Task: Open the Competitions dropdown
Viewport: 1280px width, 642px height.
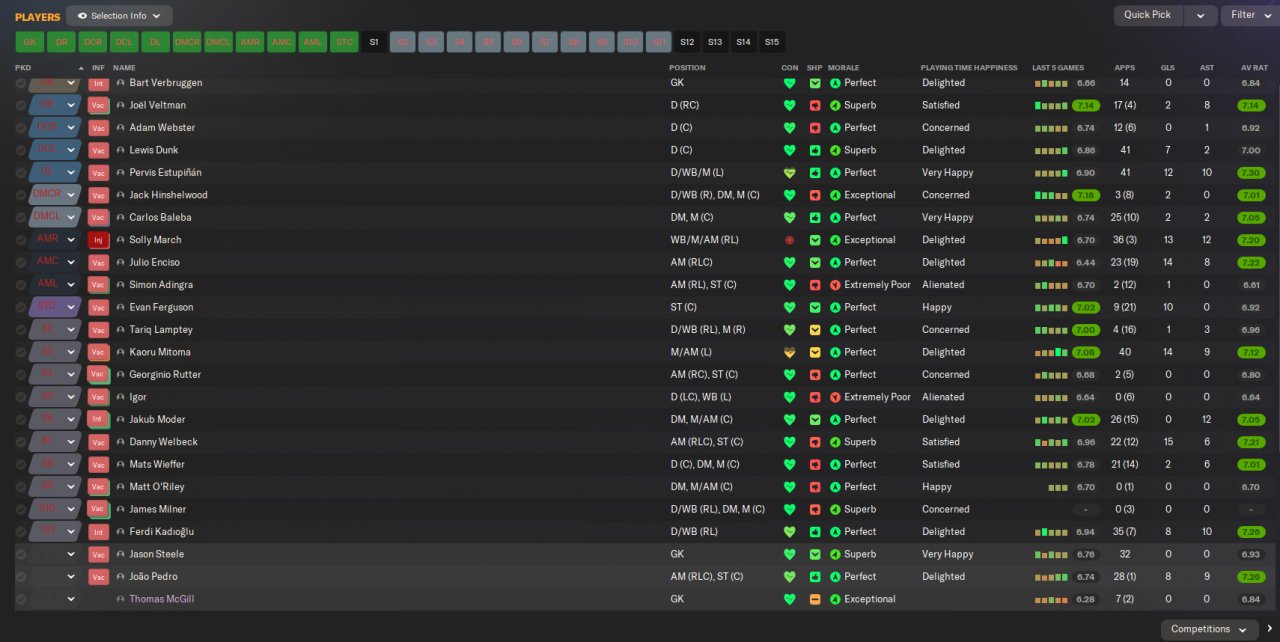Action: click(x=1209, y=629)
